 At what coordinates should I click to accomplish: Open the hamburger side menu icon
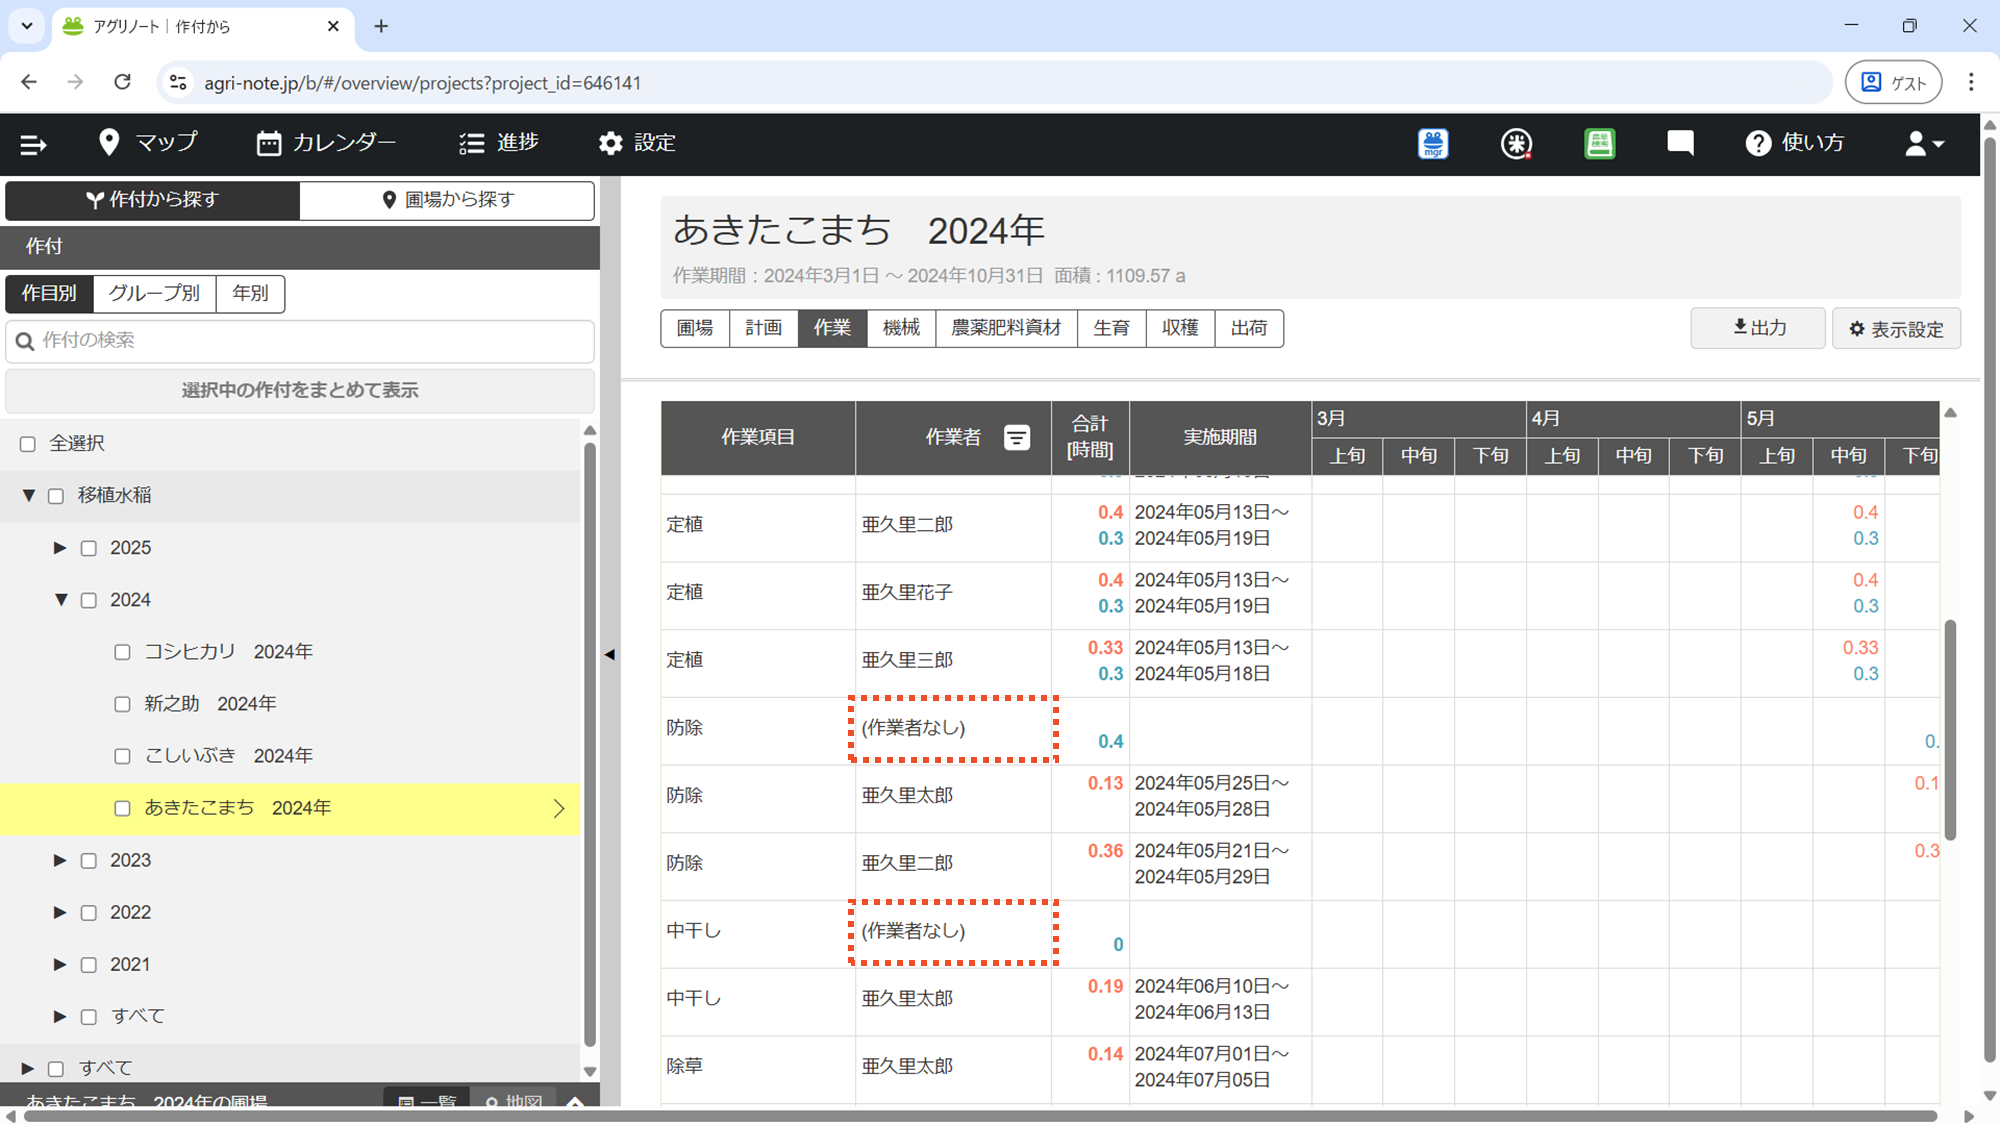pyautogui.click(x=33, y=145)
